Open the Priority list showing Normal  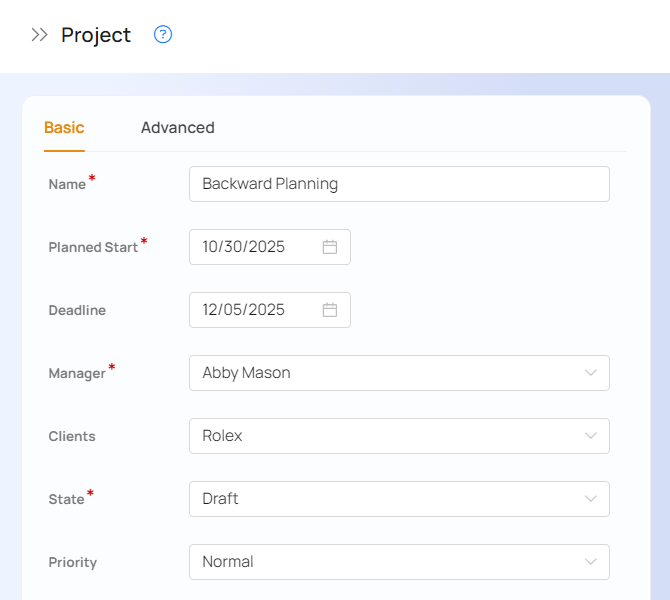click(380, 562)
